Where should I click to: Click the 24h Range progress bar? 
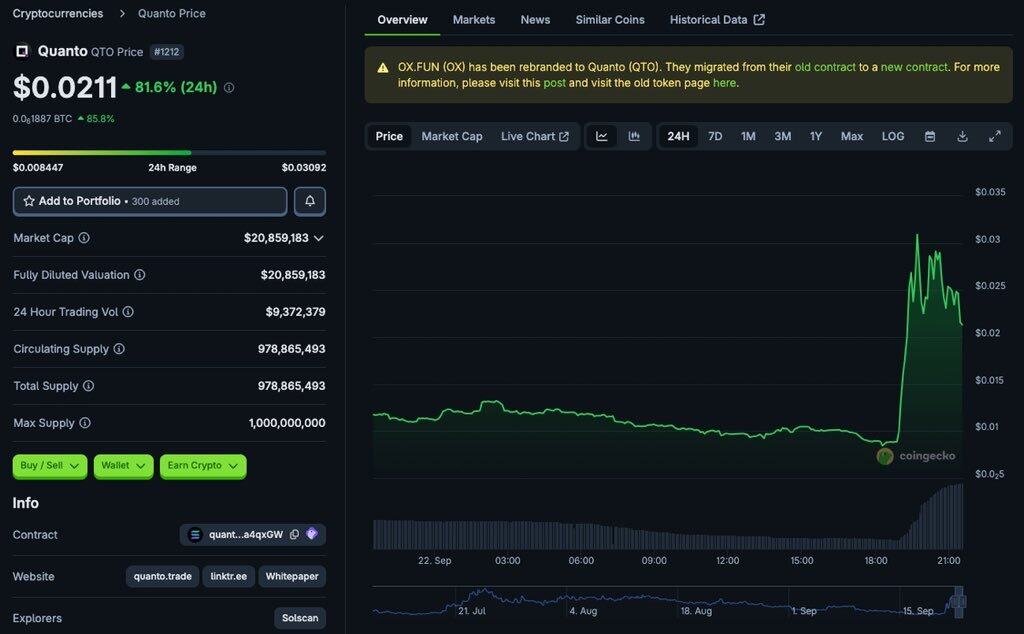[x=169, y=153]
